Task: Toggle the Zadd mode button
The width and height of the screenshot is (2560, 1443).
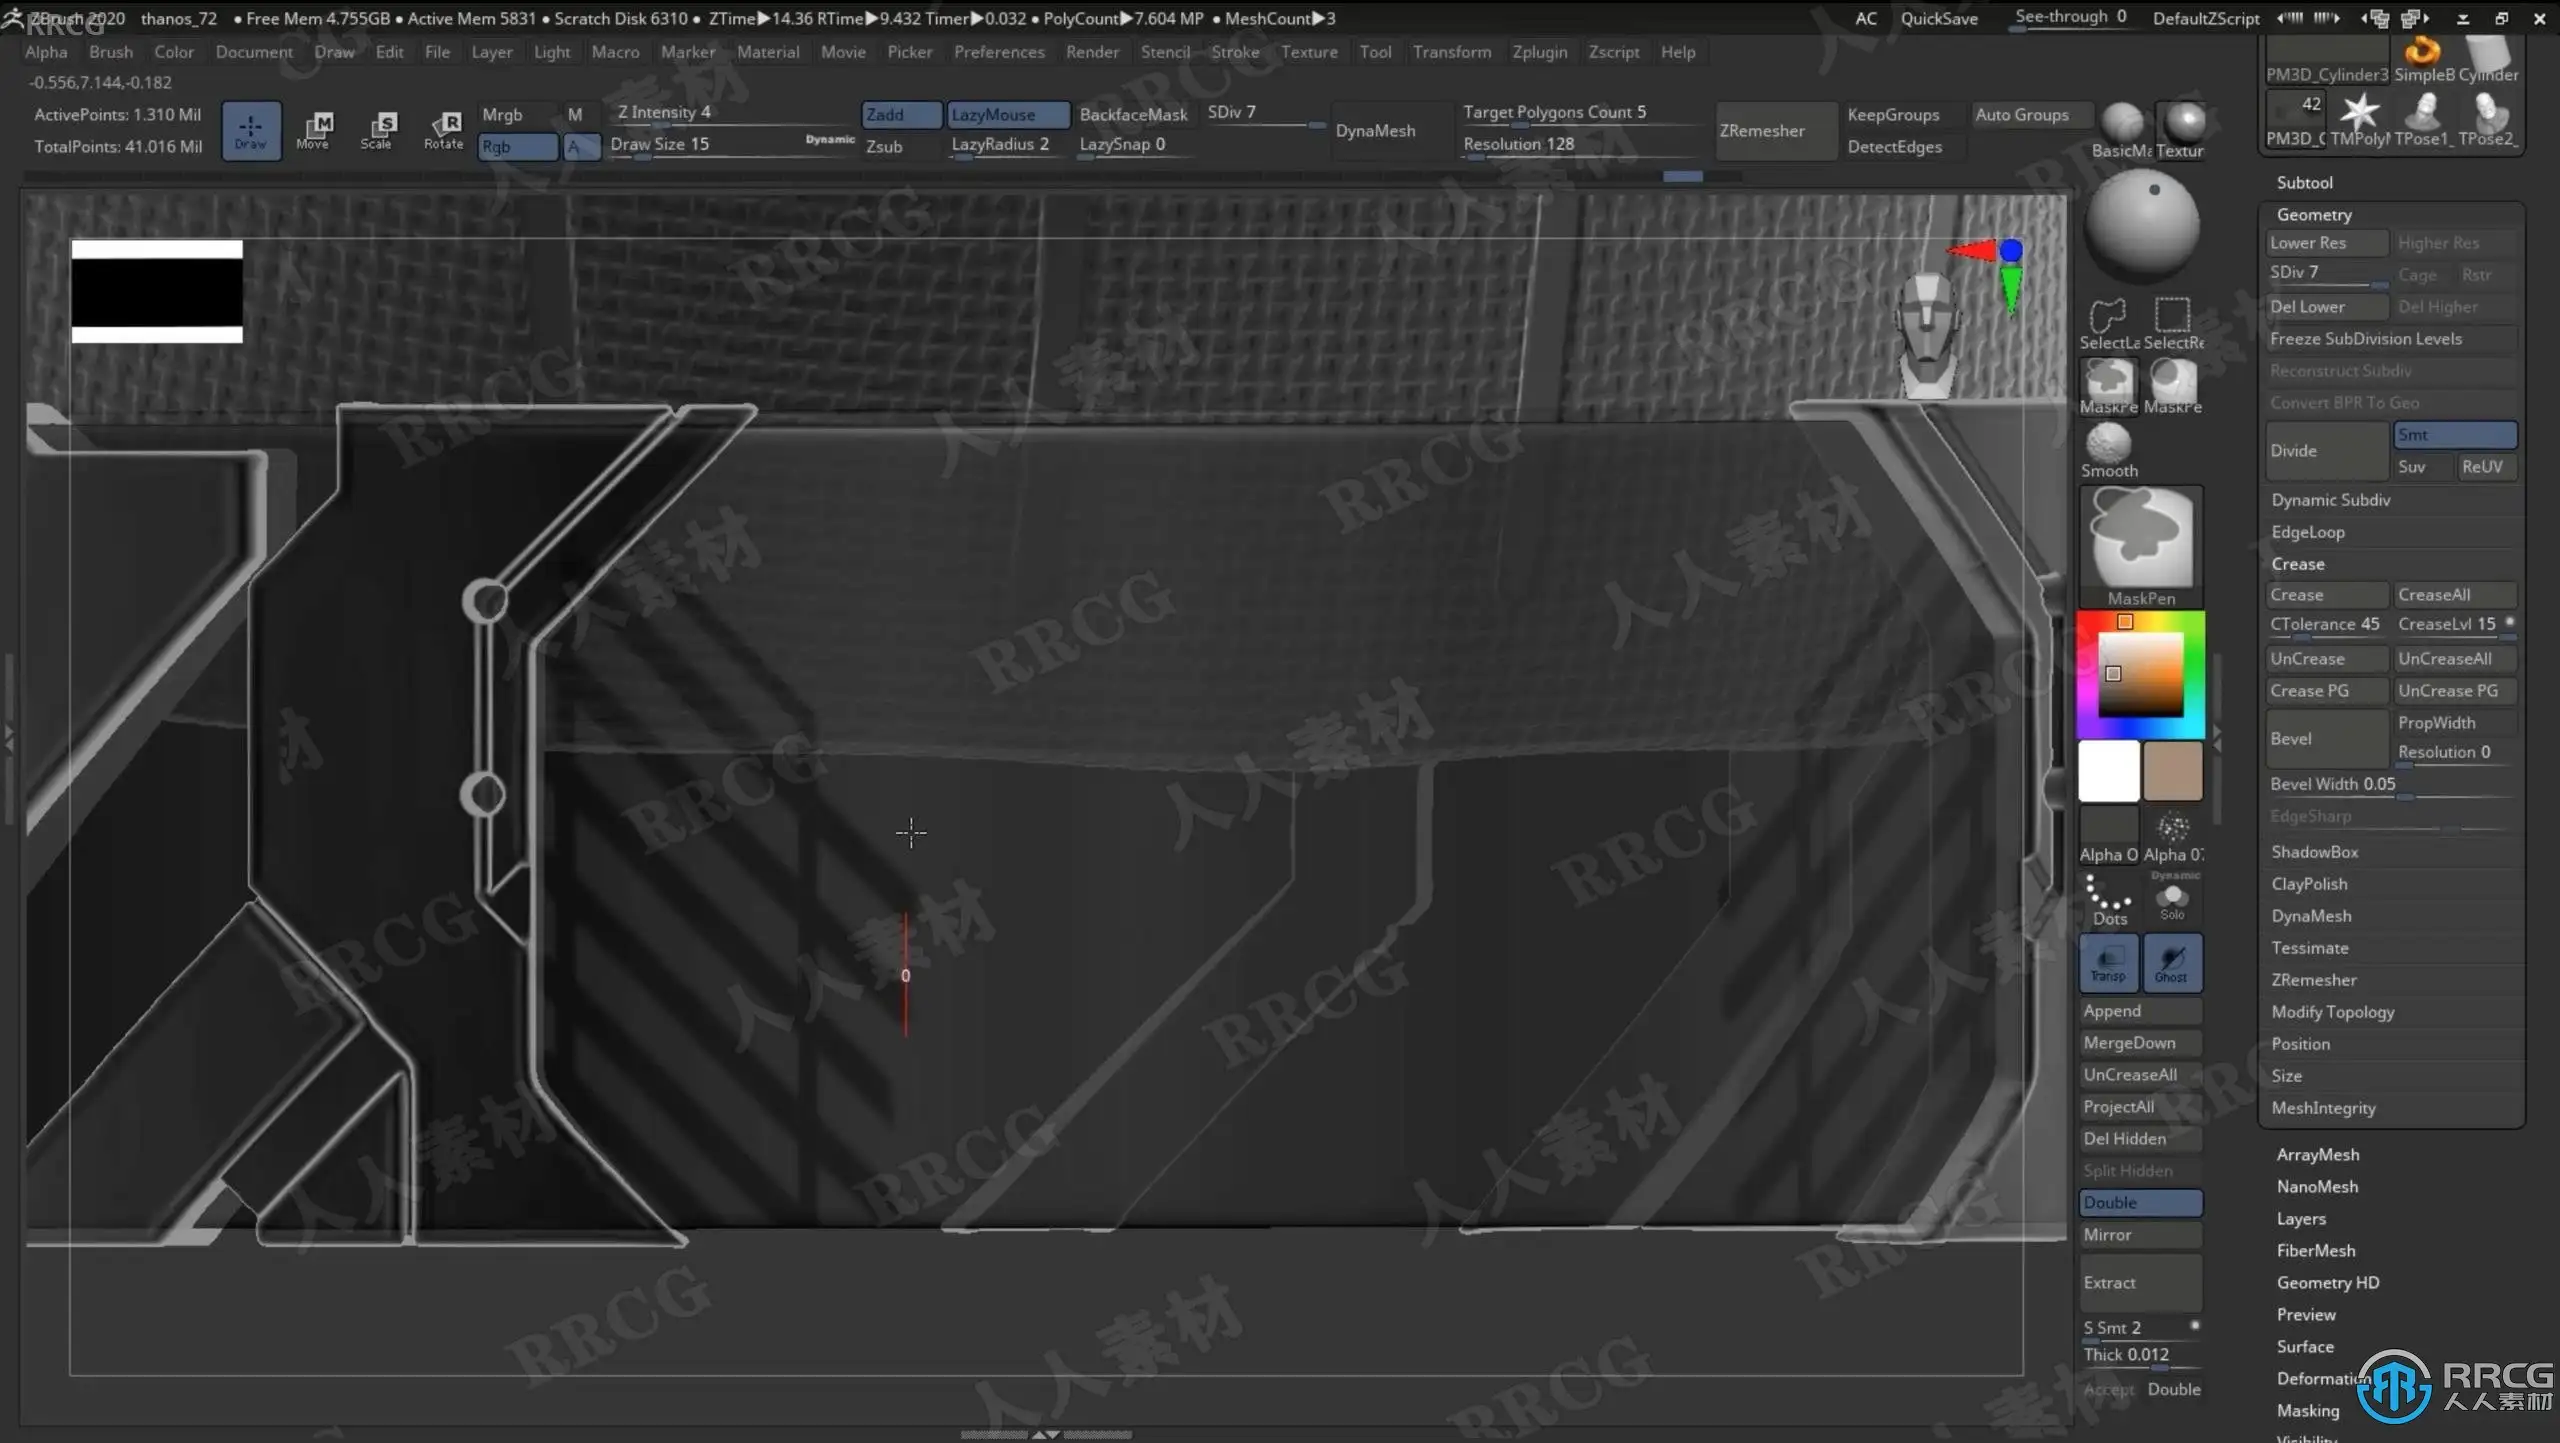Action: (900, 114)
